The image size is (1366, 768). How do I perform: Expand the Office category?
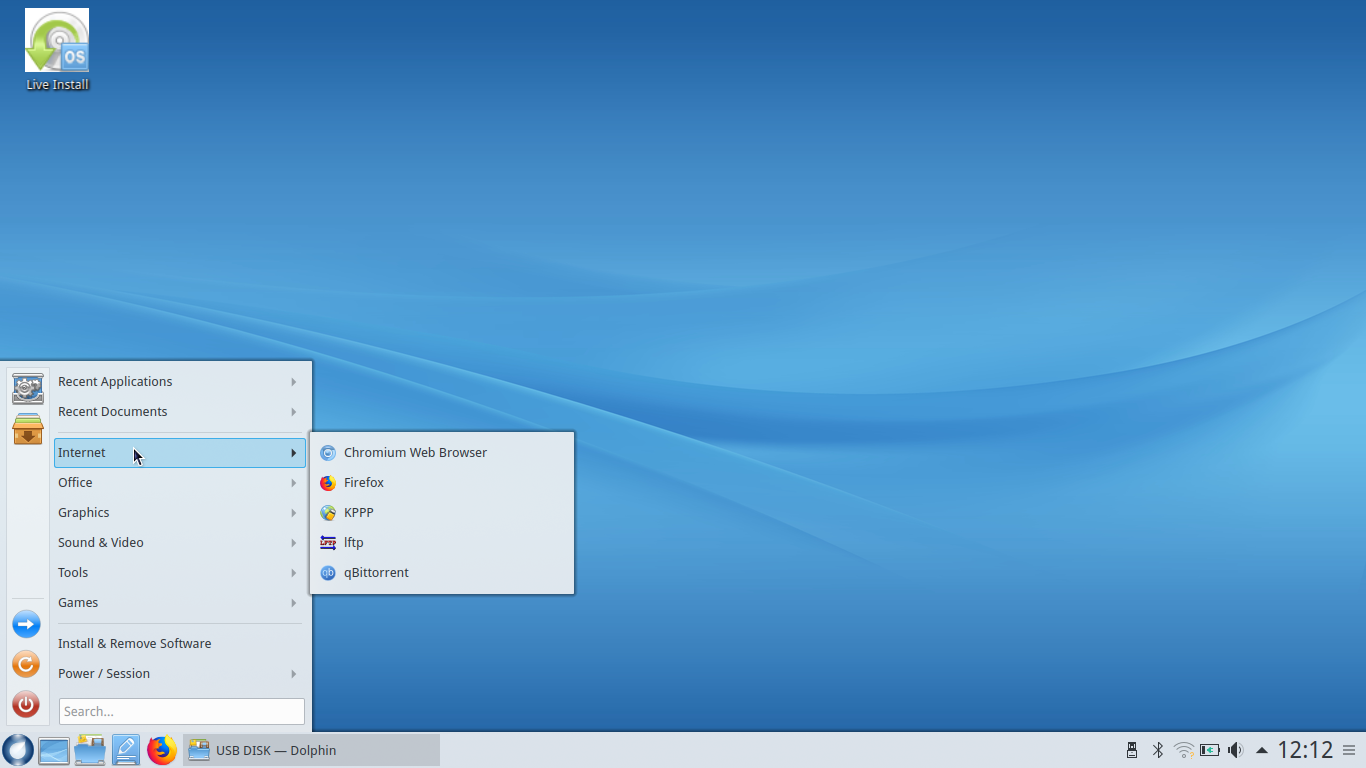coord(179,483)
